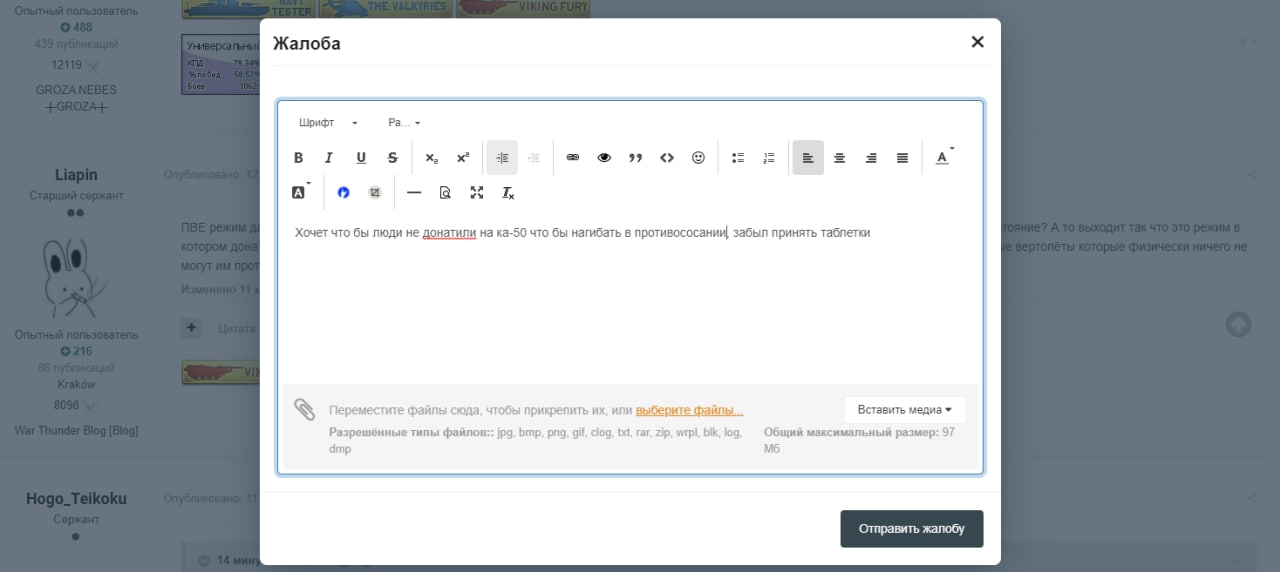Click the green 488 reputation badge
Image resolution: width=1280 pixels, height=572 pixels.
click(x=76, y=27)
